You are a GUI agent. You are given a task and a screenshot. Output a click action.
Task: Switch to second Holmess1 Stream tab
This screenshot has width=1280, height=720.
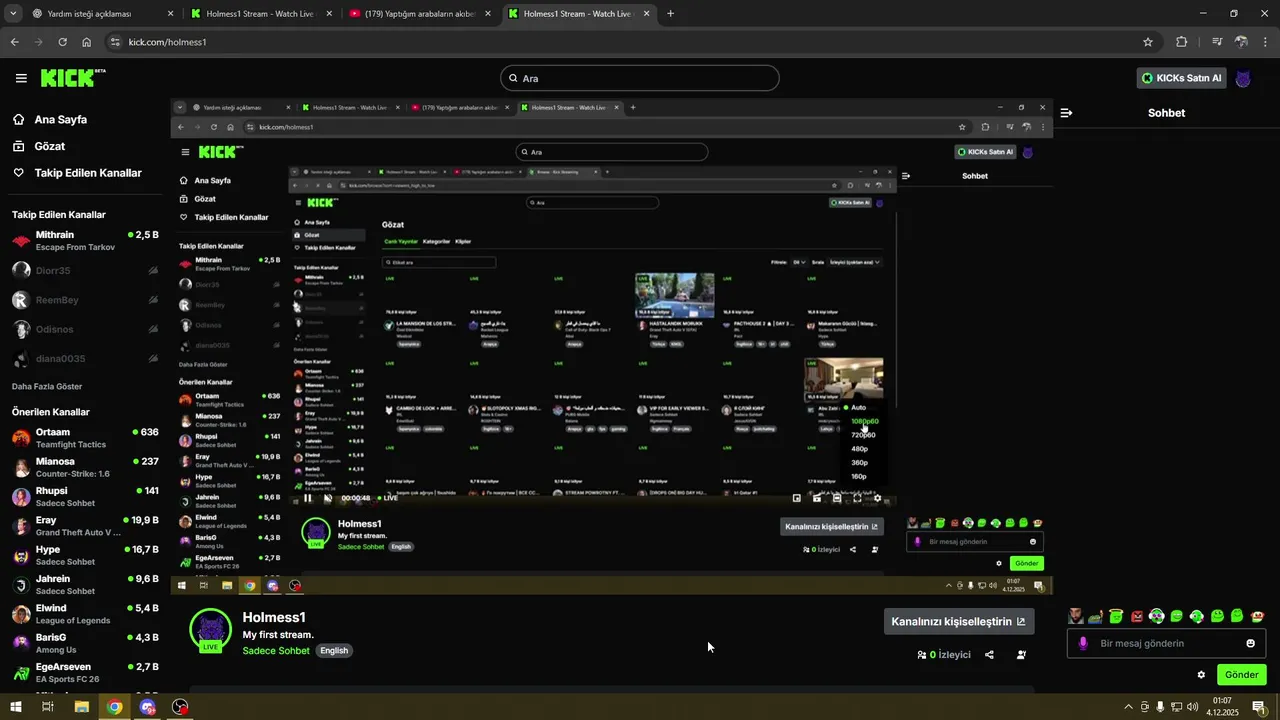pyautogui.click(x=578, y=14)
